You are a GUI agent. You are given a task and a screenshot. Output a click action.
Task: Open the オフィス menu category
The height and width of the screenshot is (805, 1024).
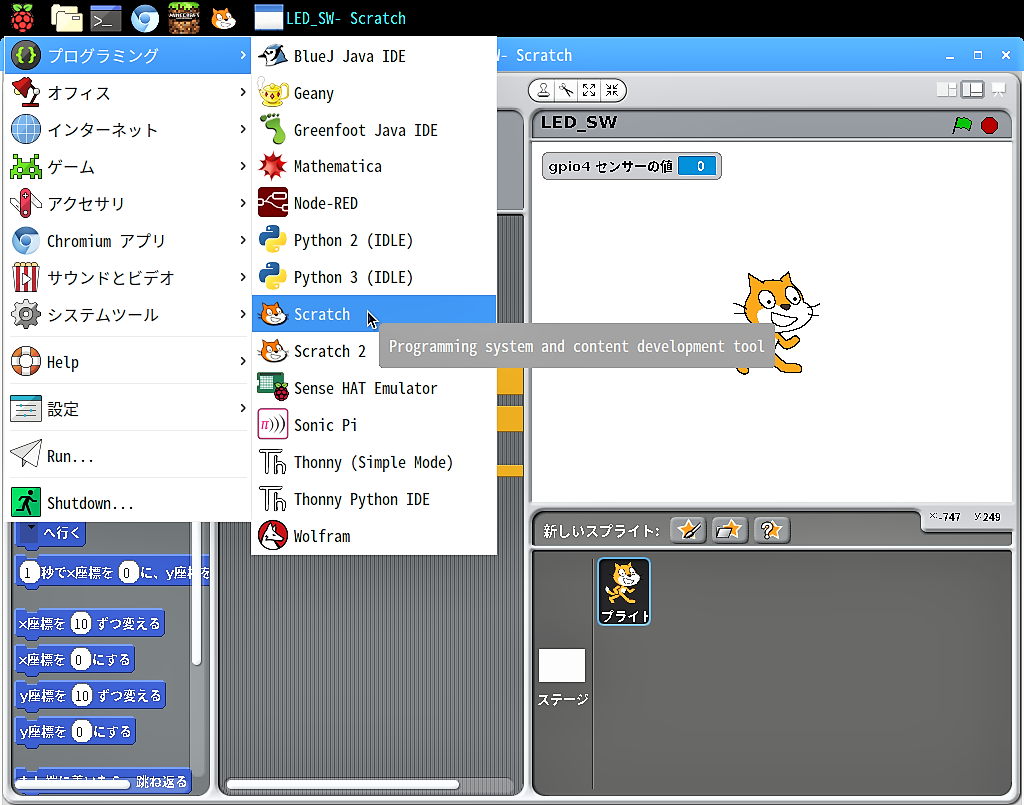pyautogui.click(x=129, y=93)
